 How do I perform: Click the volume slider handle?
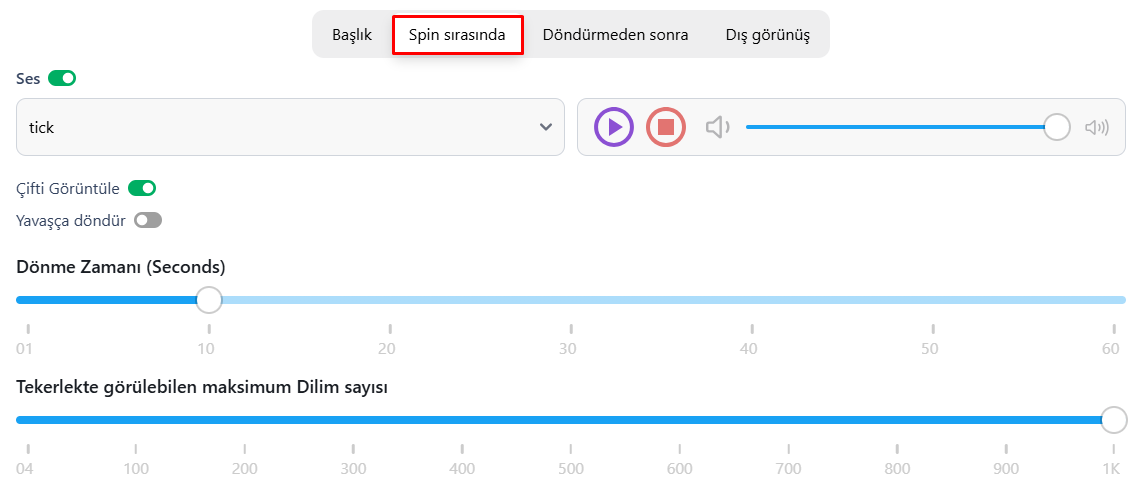click(1057, 127)
